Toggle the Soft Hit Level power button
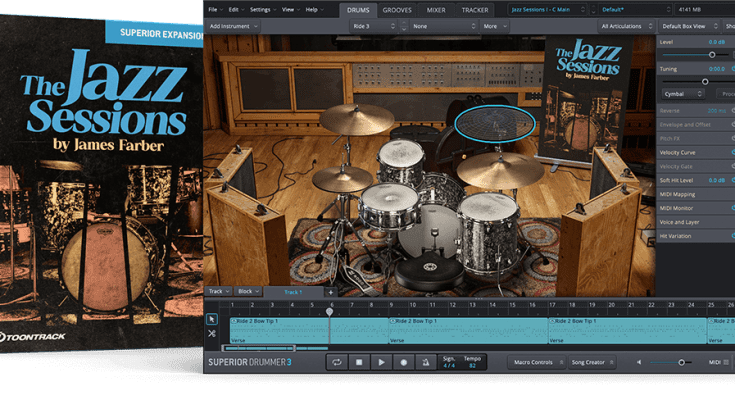The image size is (735, 400). tap(731, 179)
